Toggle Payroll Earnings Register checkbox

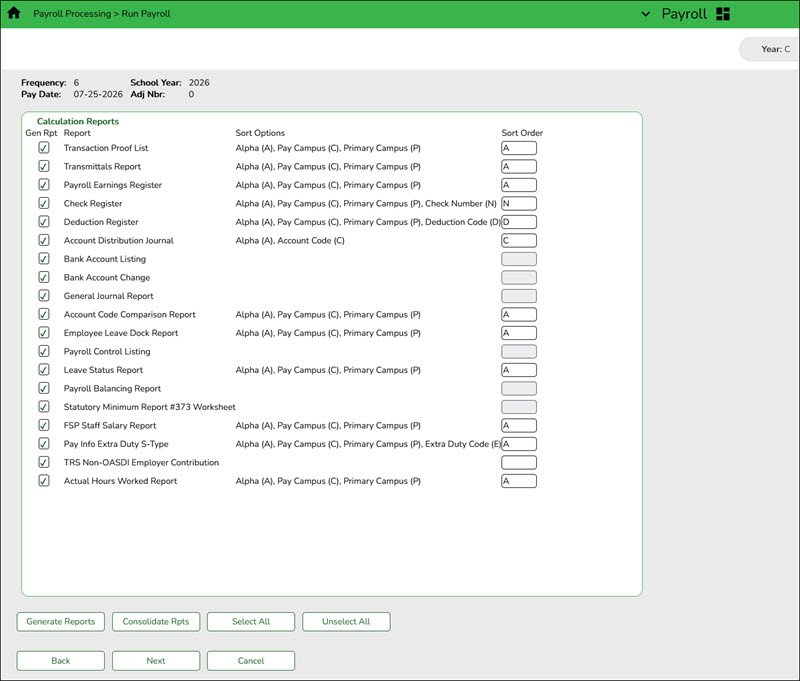pos(44,185)
